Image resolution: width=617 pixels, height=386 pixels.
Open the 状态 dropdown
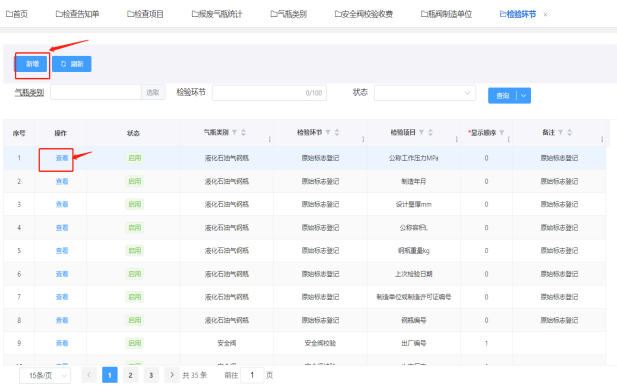click(x=425, y=93)
